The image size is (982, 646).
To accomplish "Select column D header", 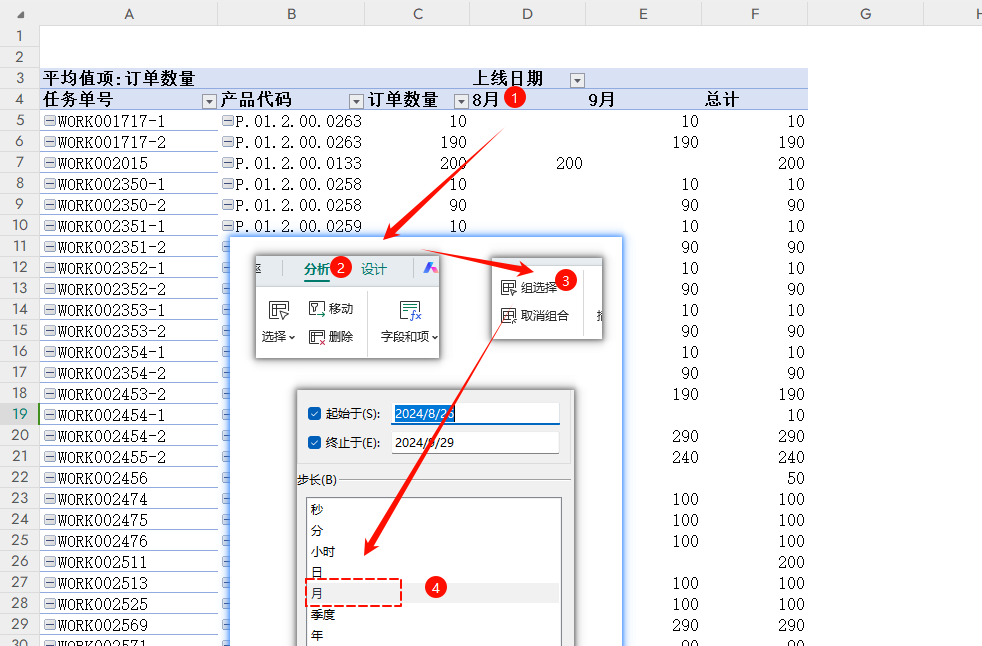I will [527, 13].
